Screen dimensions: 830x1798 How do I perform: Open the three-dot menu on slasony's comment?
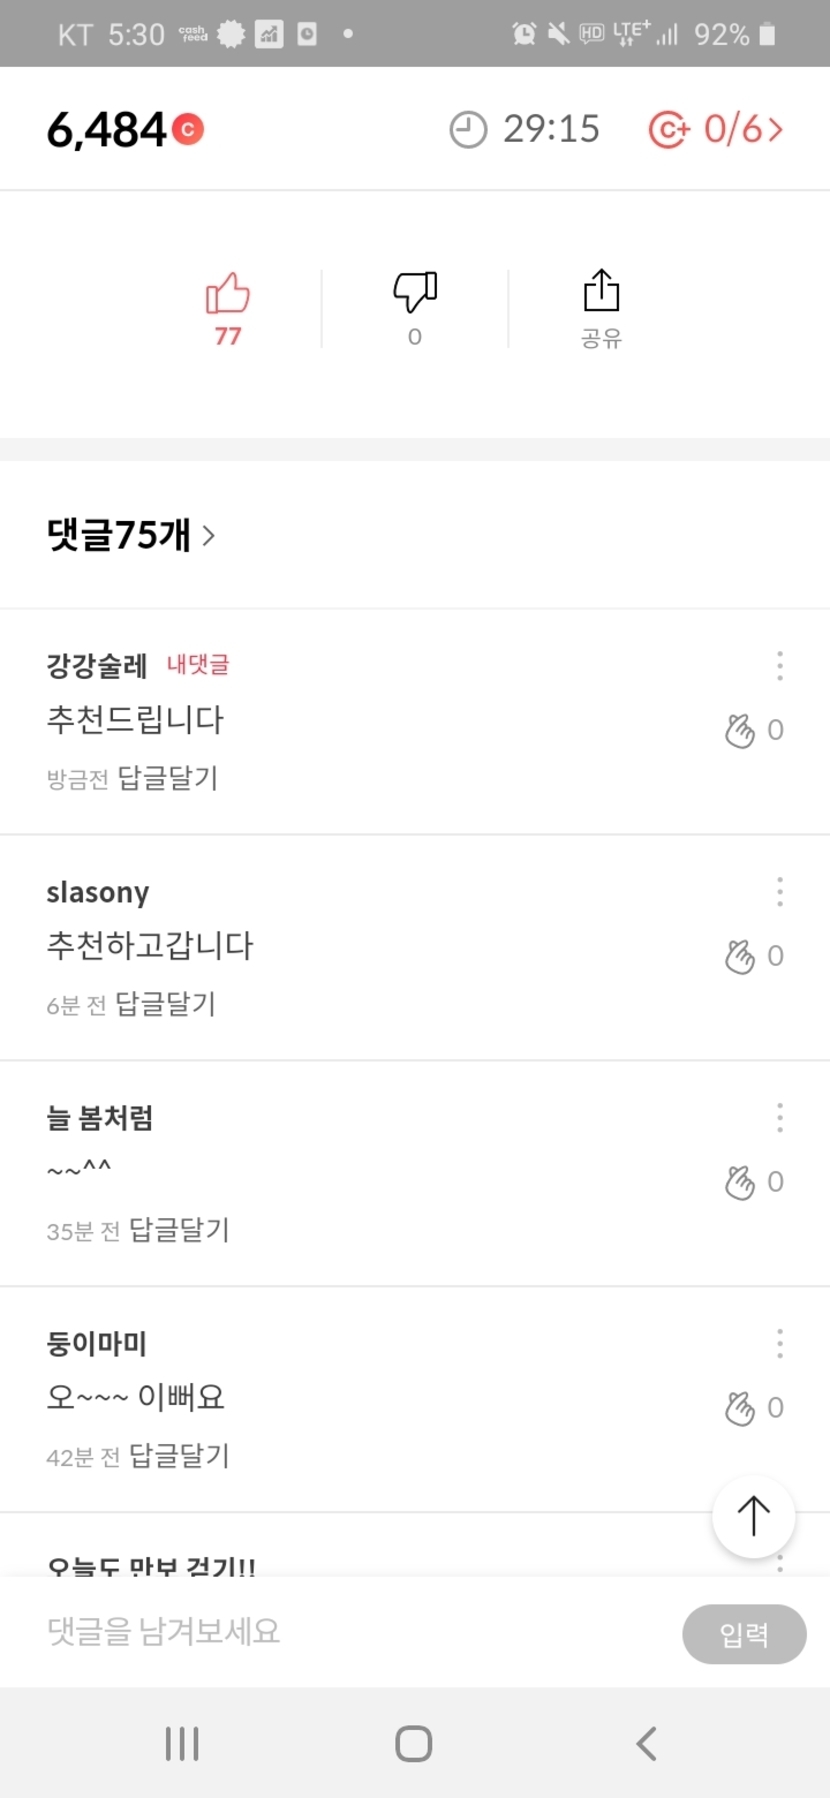click(779, 892)
